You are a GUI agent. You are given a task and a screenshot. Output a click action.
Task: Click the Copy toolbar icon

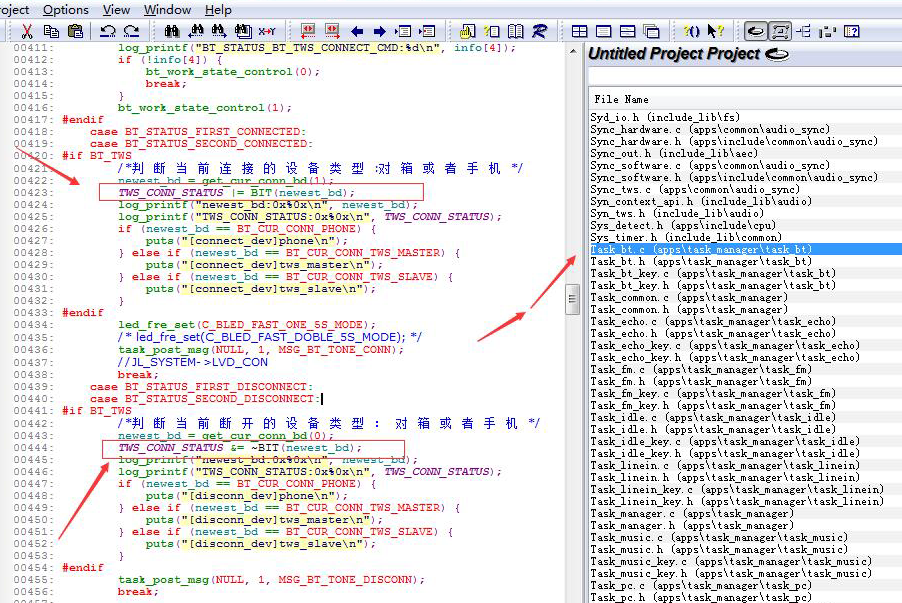coord(51,31)
